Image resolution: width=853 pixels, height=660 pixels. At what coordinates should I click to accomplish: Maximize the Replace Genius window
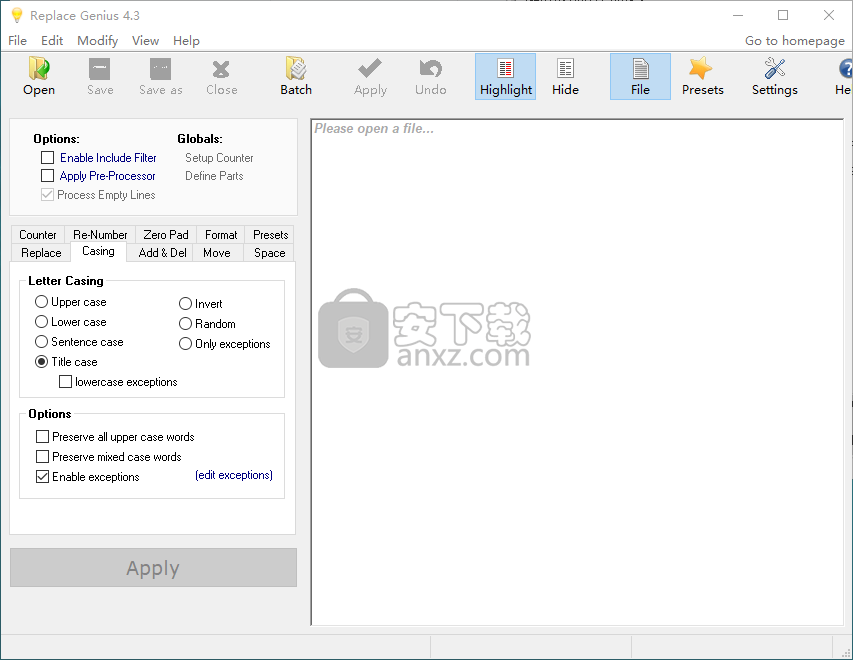tap(783, 15)
